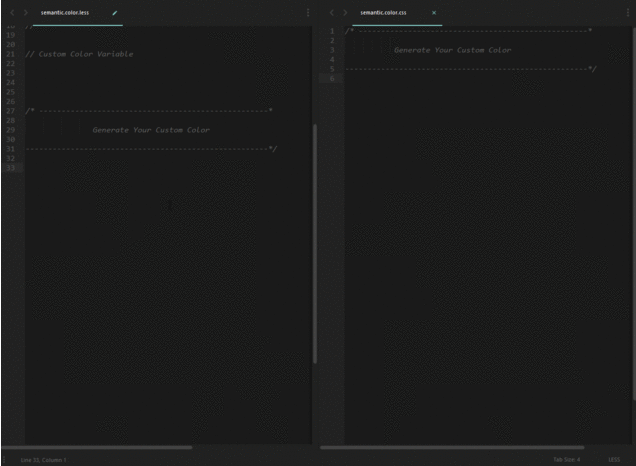Close the semantic.color.css tab
This screenshot has height=466, width=636.
434,13
